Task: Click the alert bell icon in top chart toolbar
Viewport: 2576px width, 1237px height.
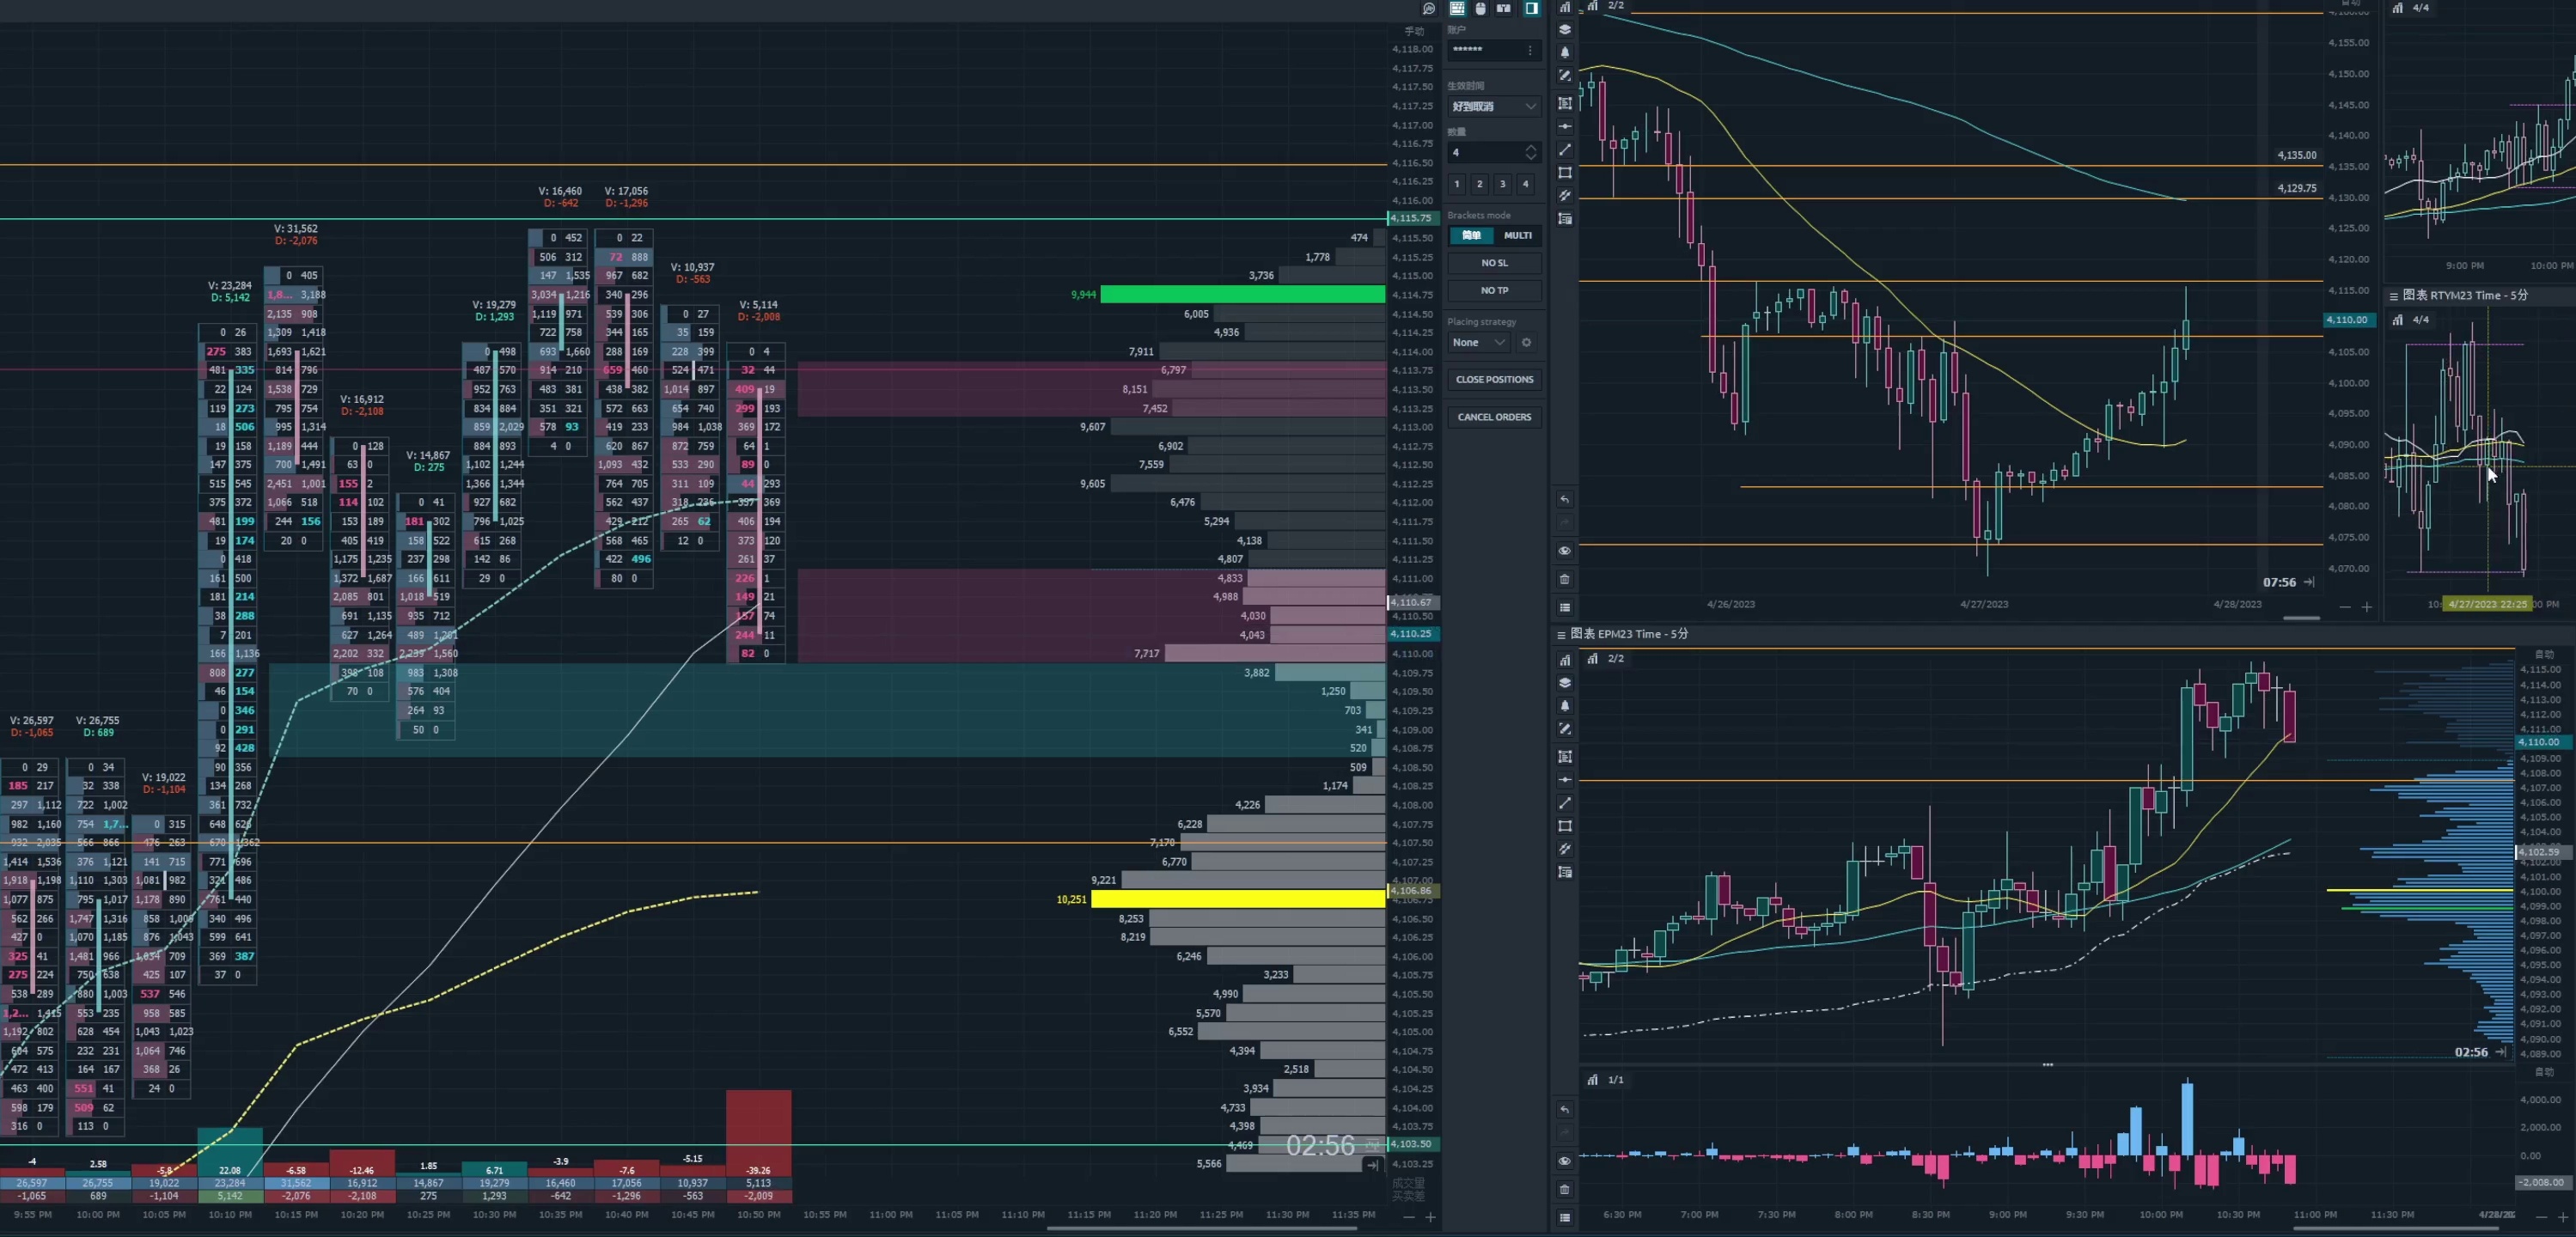Action: coord(1565,53)
